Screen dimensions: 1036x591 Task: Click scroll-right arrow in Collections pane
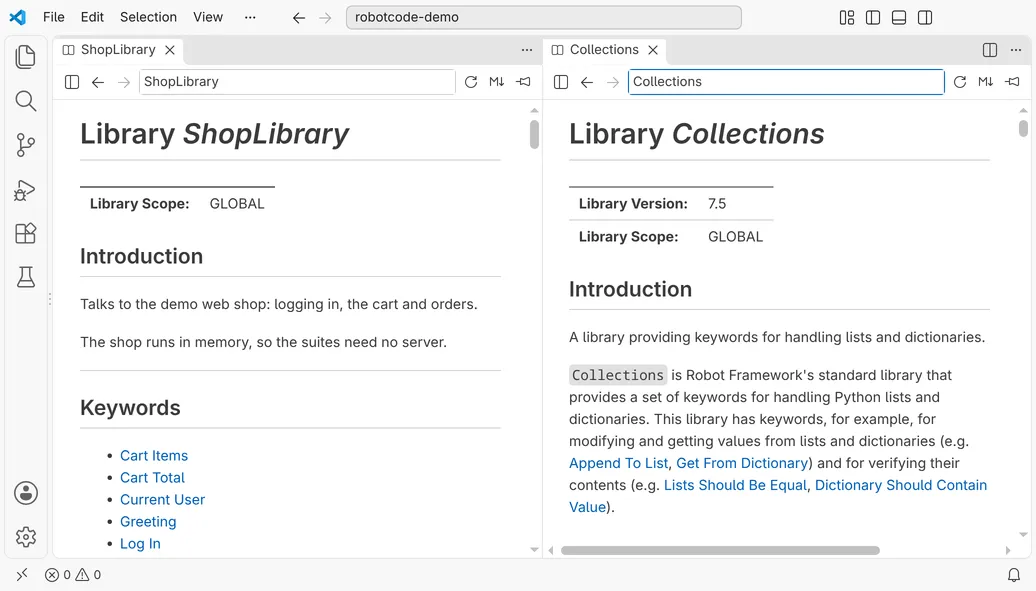coord(1008,550)
